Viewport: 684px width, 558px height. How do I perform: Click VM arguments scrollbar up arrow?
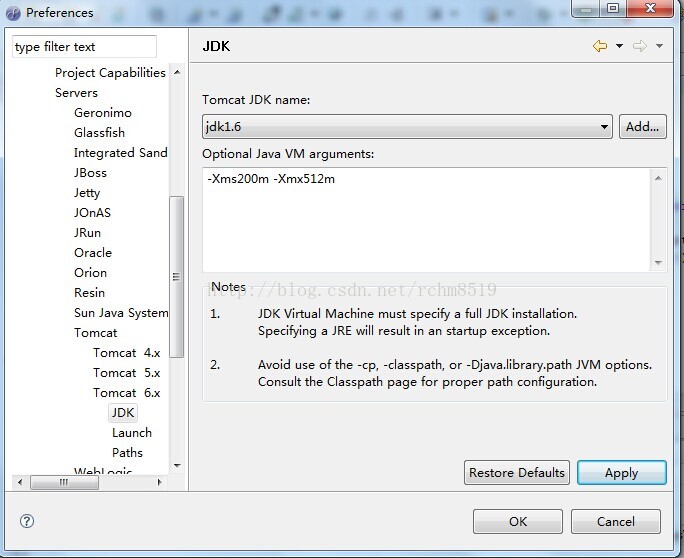[658, 178]
